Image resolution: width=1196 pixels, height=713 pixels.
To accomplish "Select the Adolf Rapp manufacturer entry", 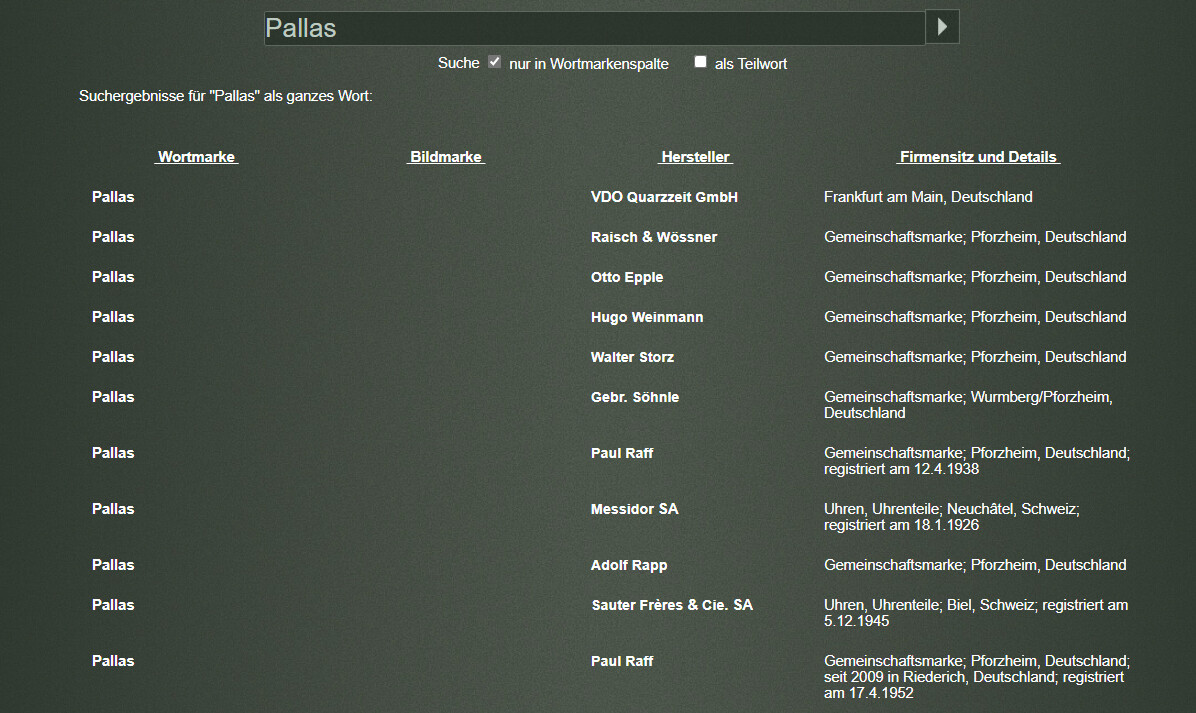I will [629, 565].
